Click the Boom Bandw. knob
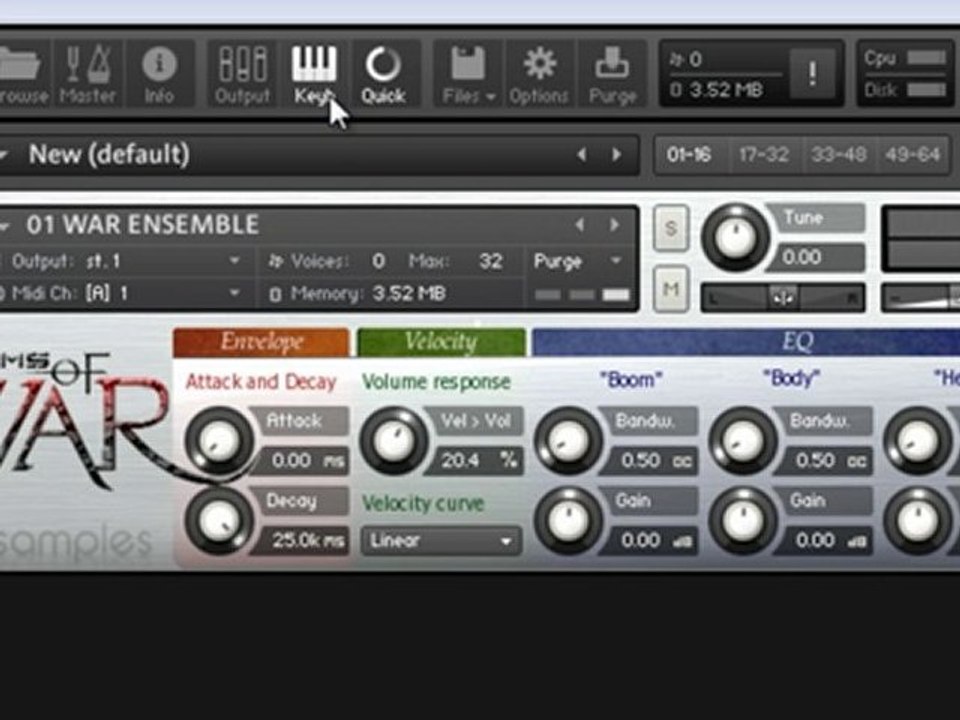960x720 pixels. tap(568, 441)
